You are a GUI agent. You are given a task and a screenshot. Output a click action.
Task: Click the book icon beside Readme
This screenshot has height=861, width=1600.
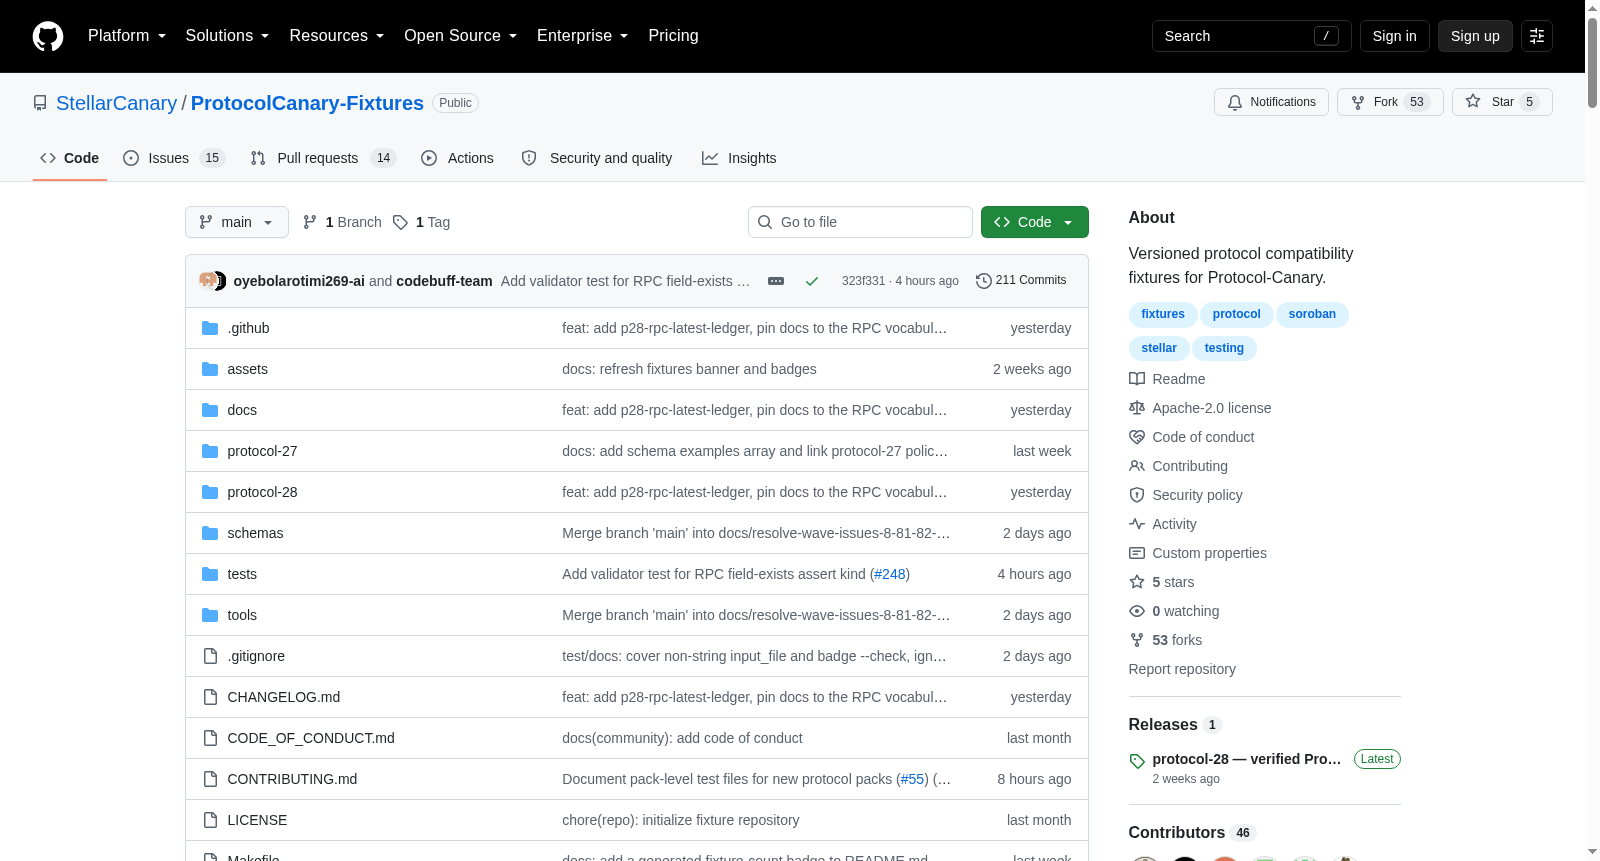click(1137, 379)
